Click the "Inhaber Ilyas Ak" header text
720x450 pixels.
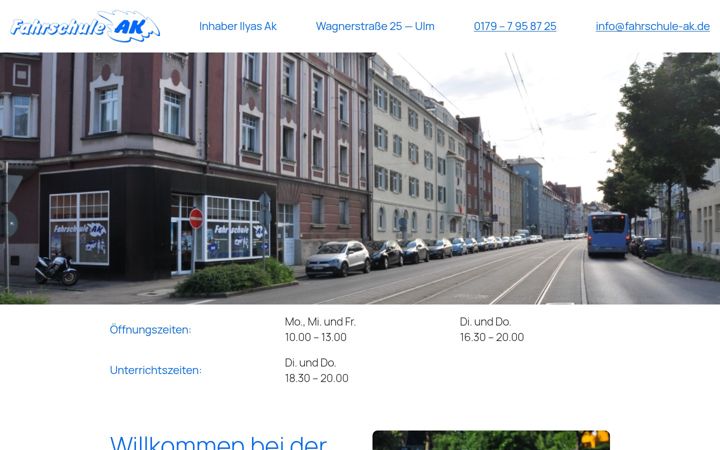click(x=238, y=26)
